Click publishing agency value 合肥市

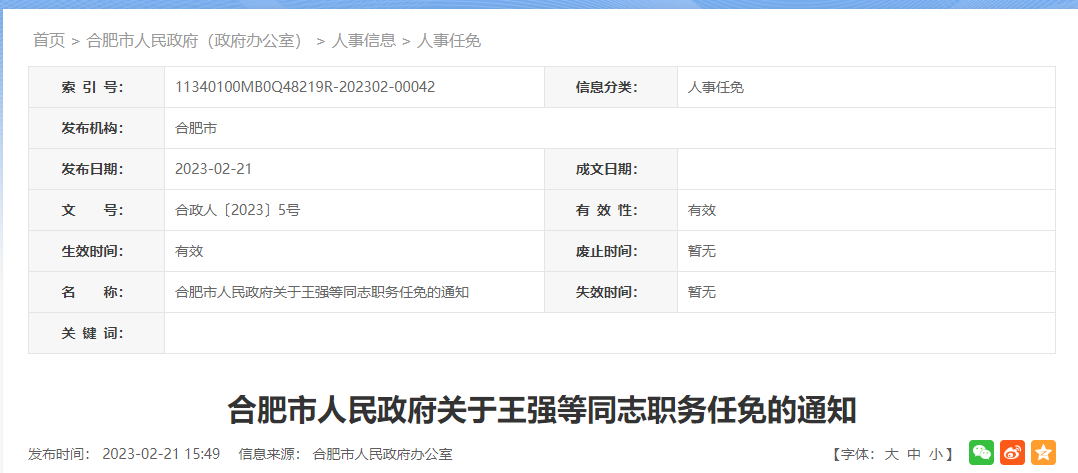coord(197,129)
